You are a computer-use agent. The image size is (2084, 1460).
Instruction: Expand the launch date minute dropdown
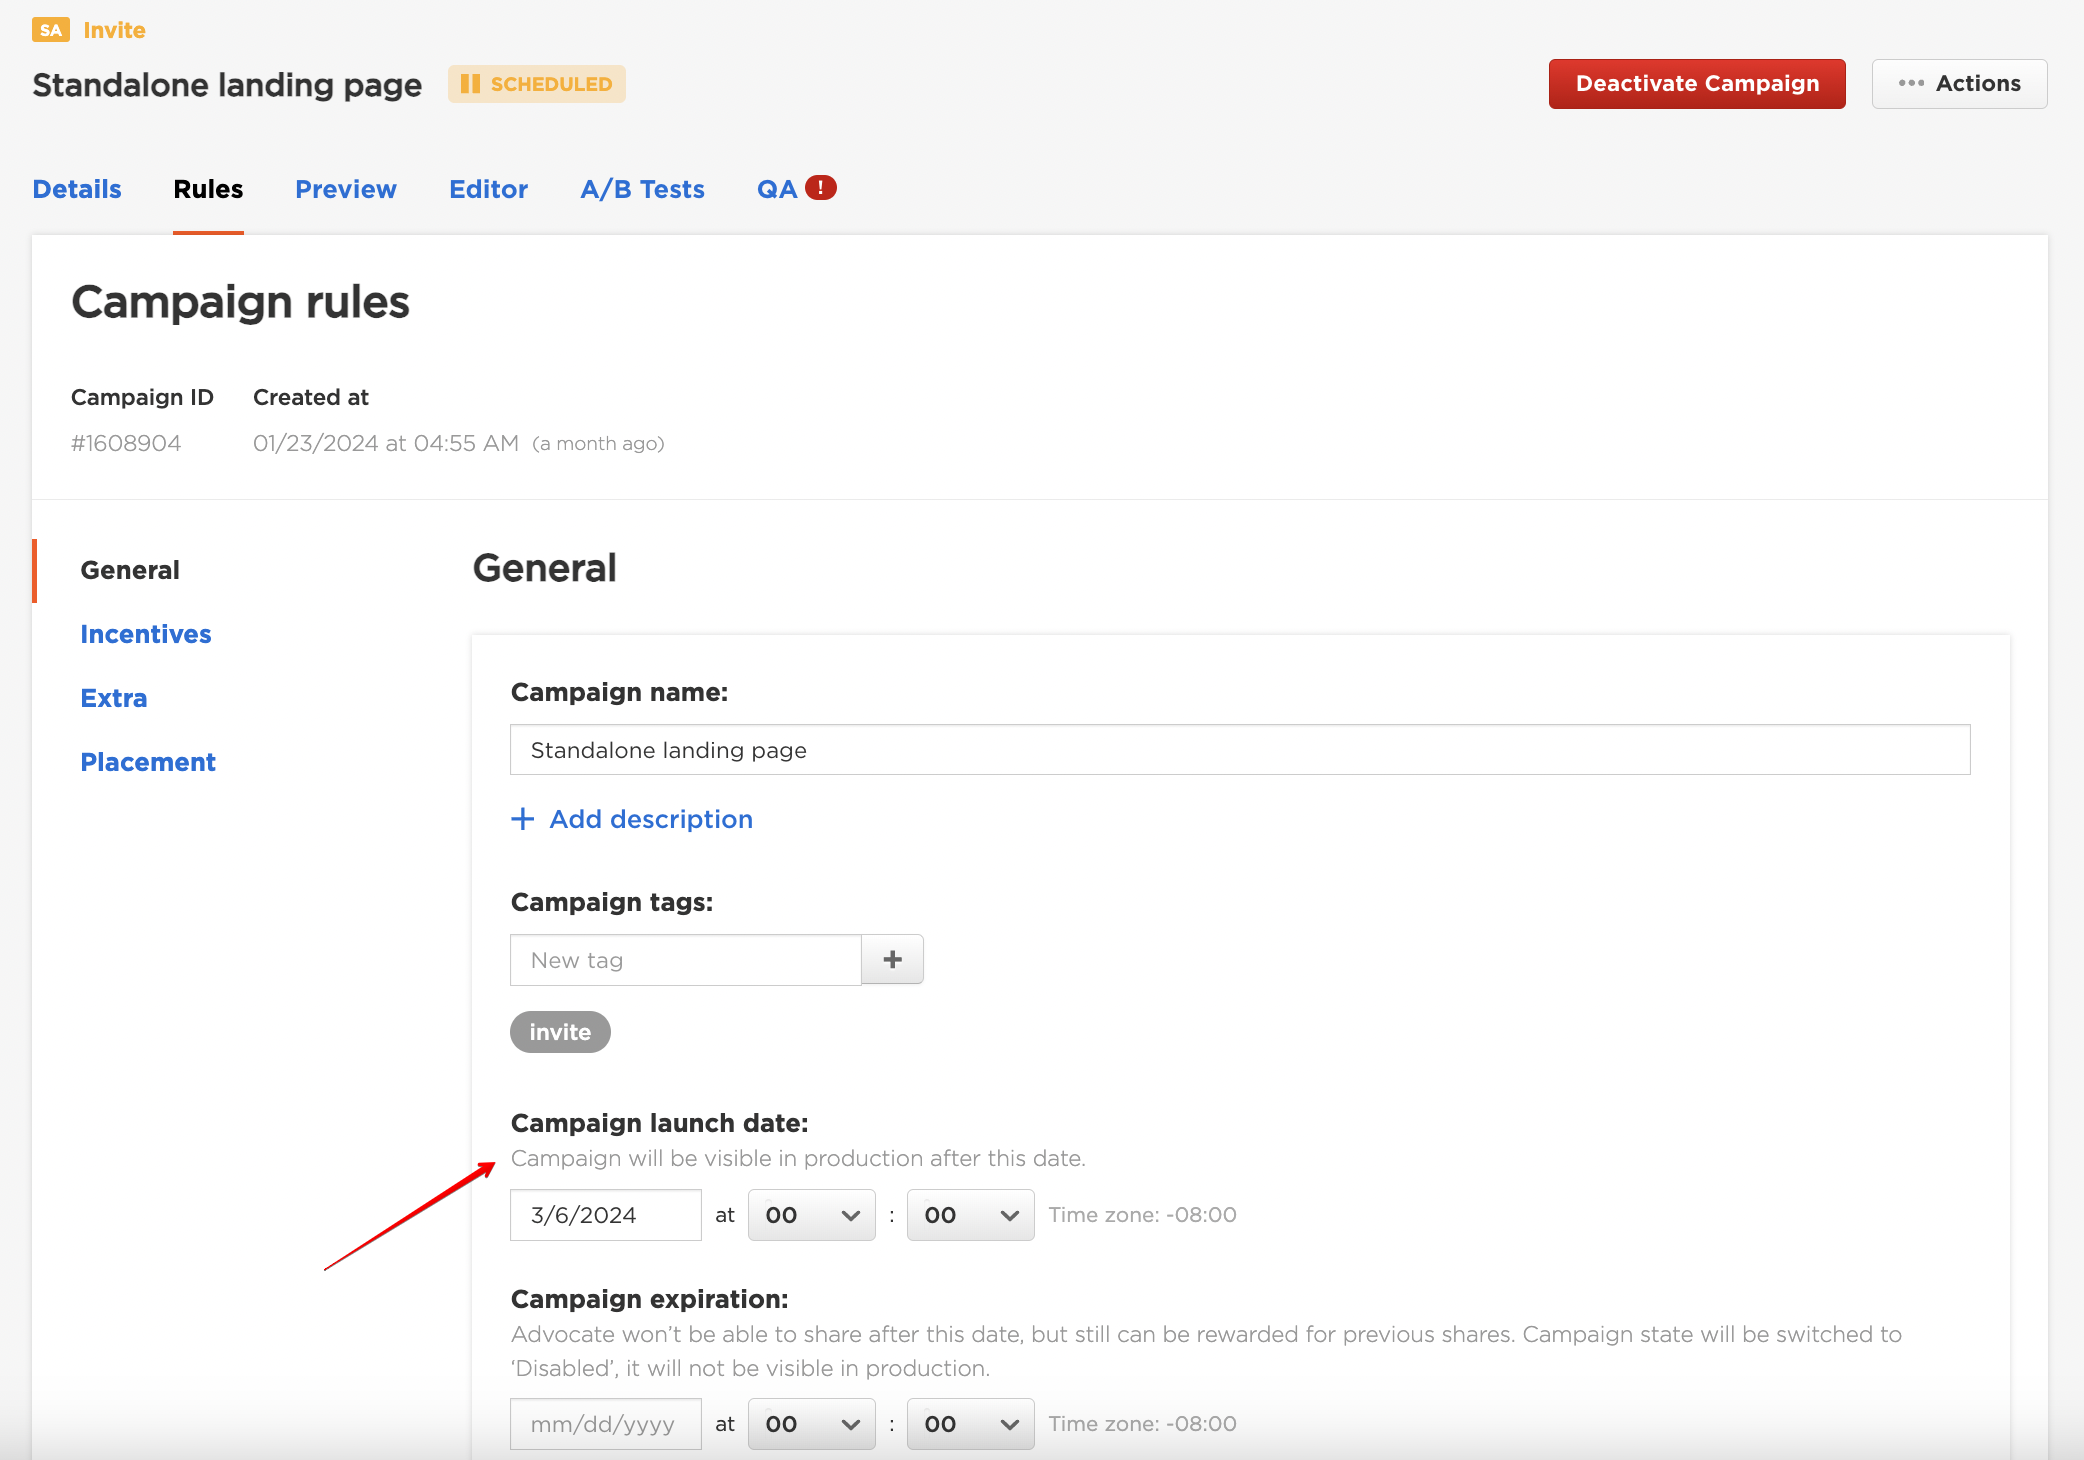pyautogui.click(x=970, y=1215)
